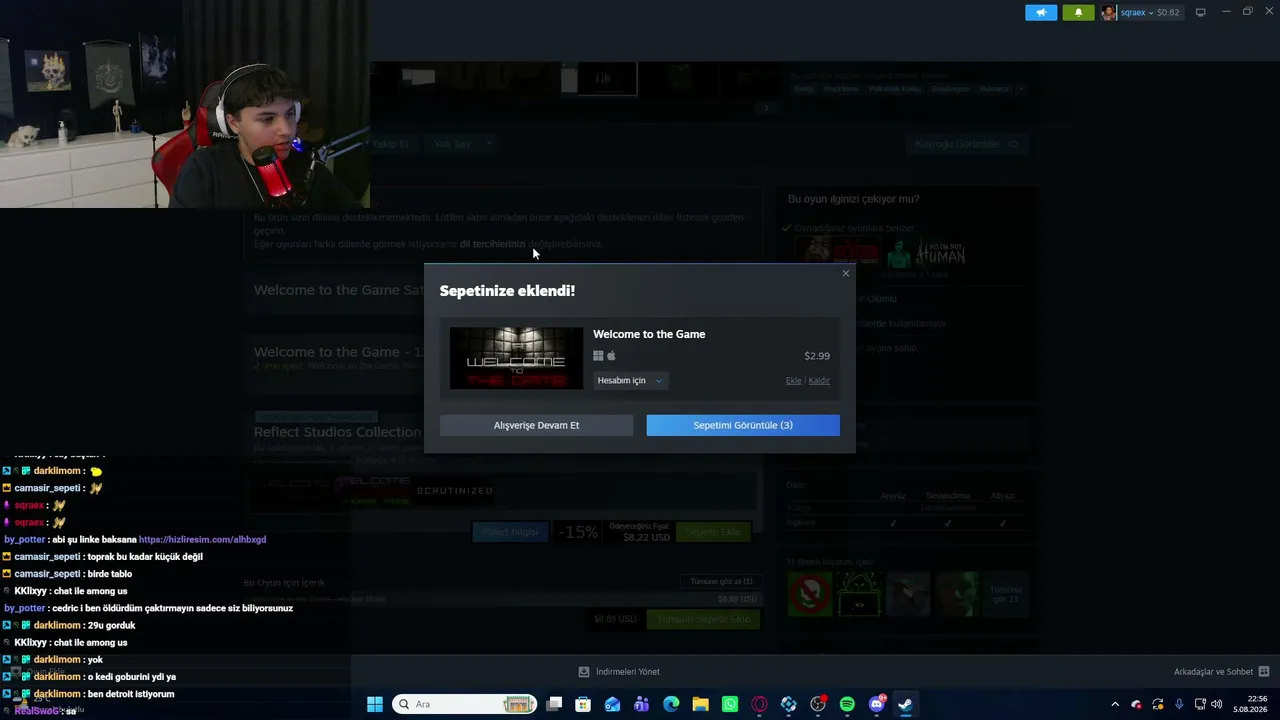The height and width of the screenshot is (720, 1280).
Task: Open WhatsApp from taskbar
Action: [730, 704]
